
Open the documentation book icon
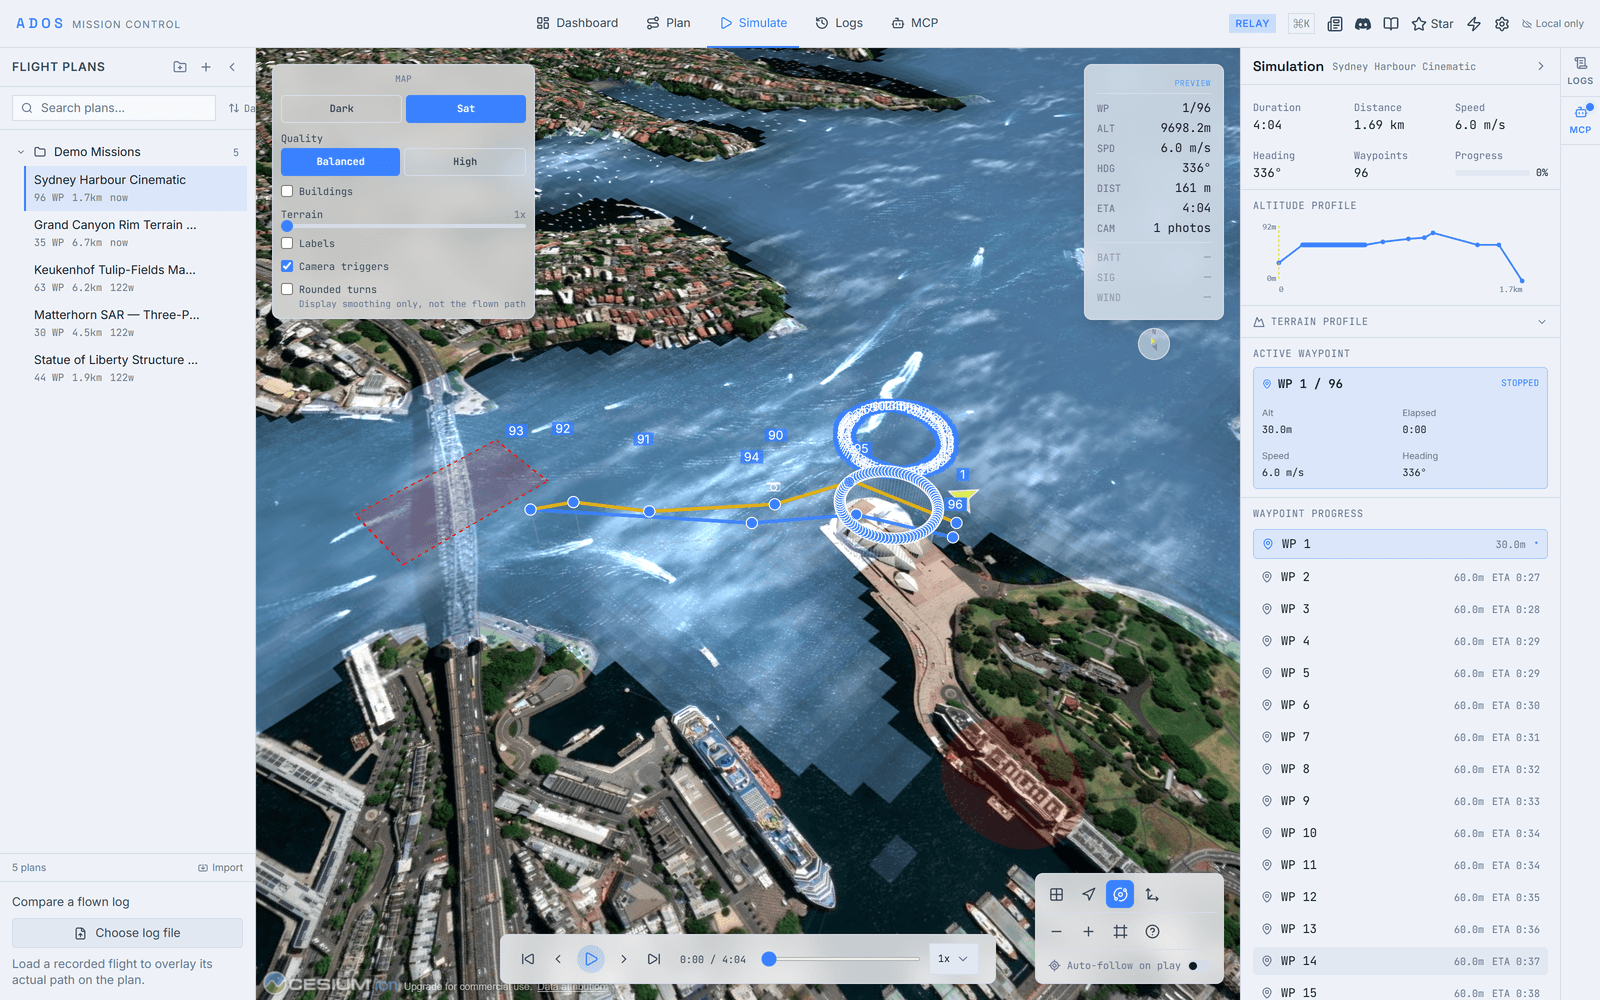point(1391,24)
